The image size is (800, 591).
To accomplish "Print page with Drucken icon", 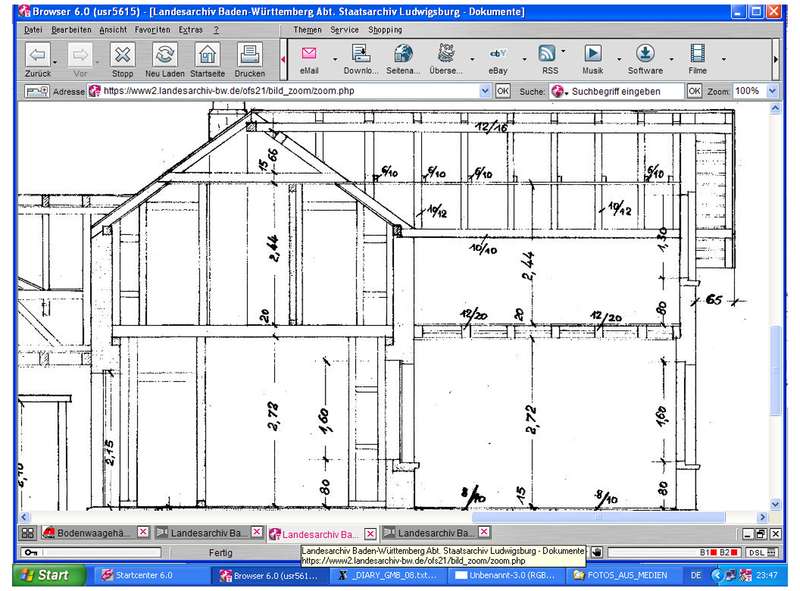I will tap(249, 55).
